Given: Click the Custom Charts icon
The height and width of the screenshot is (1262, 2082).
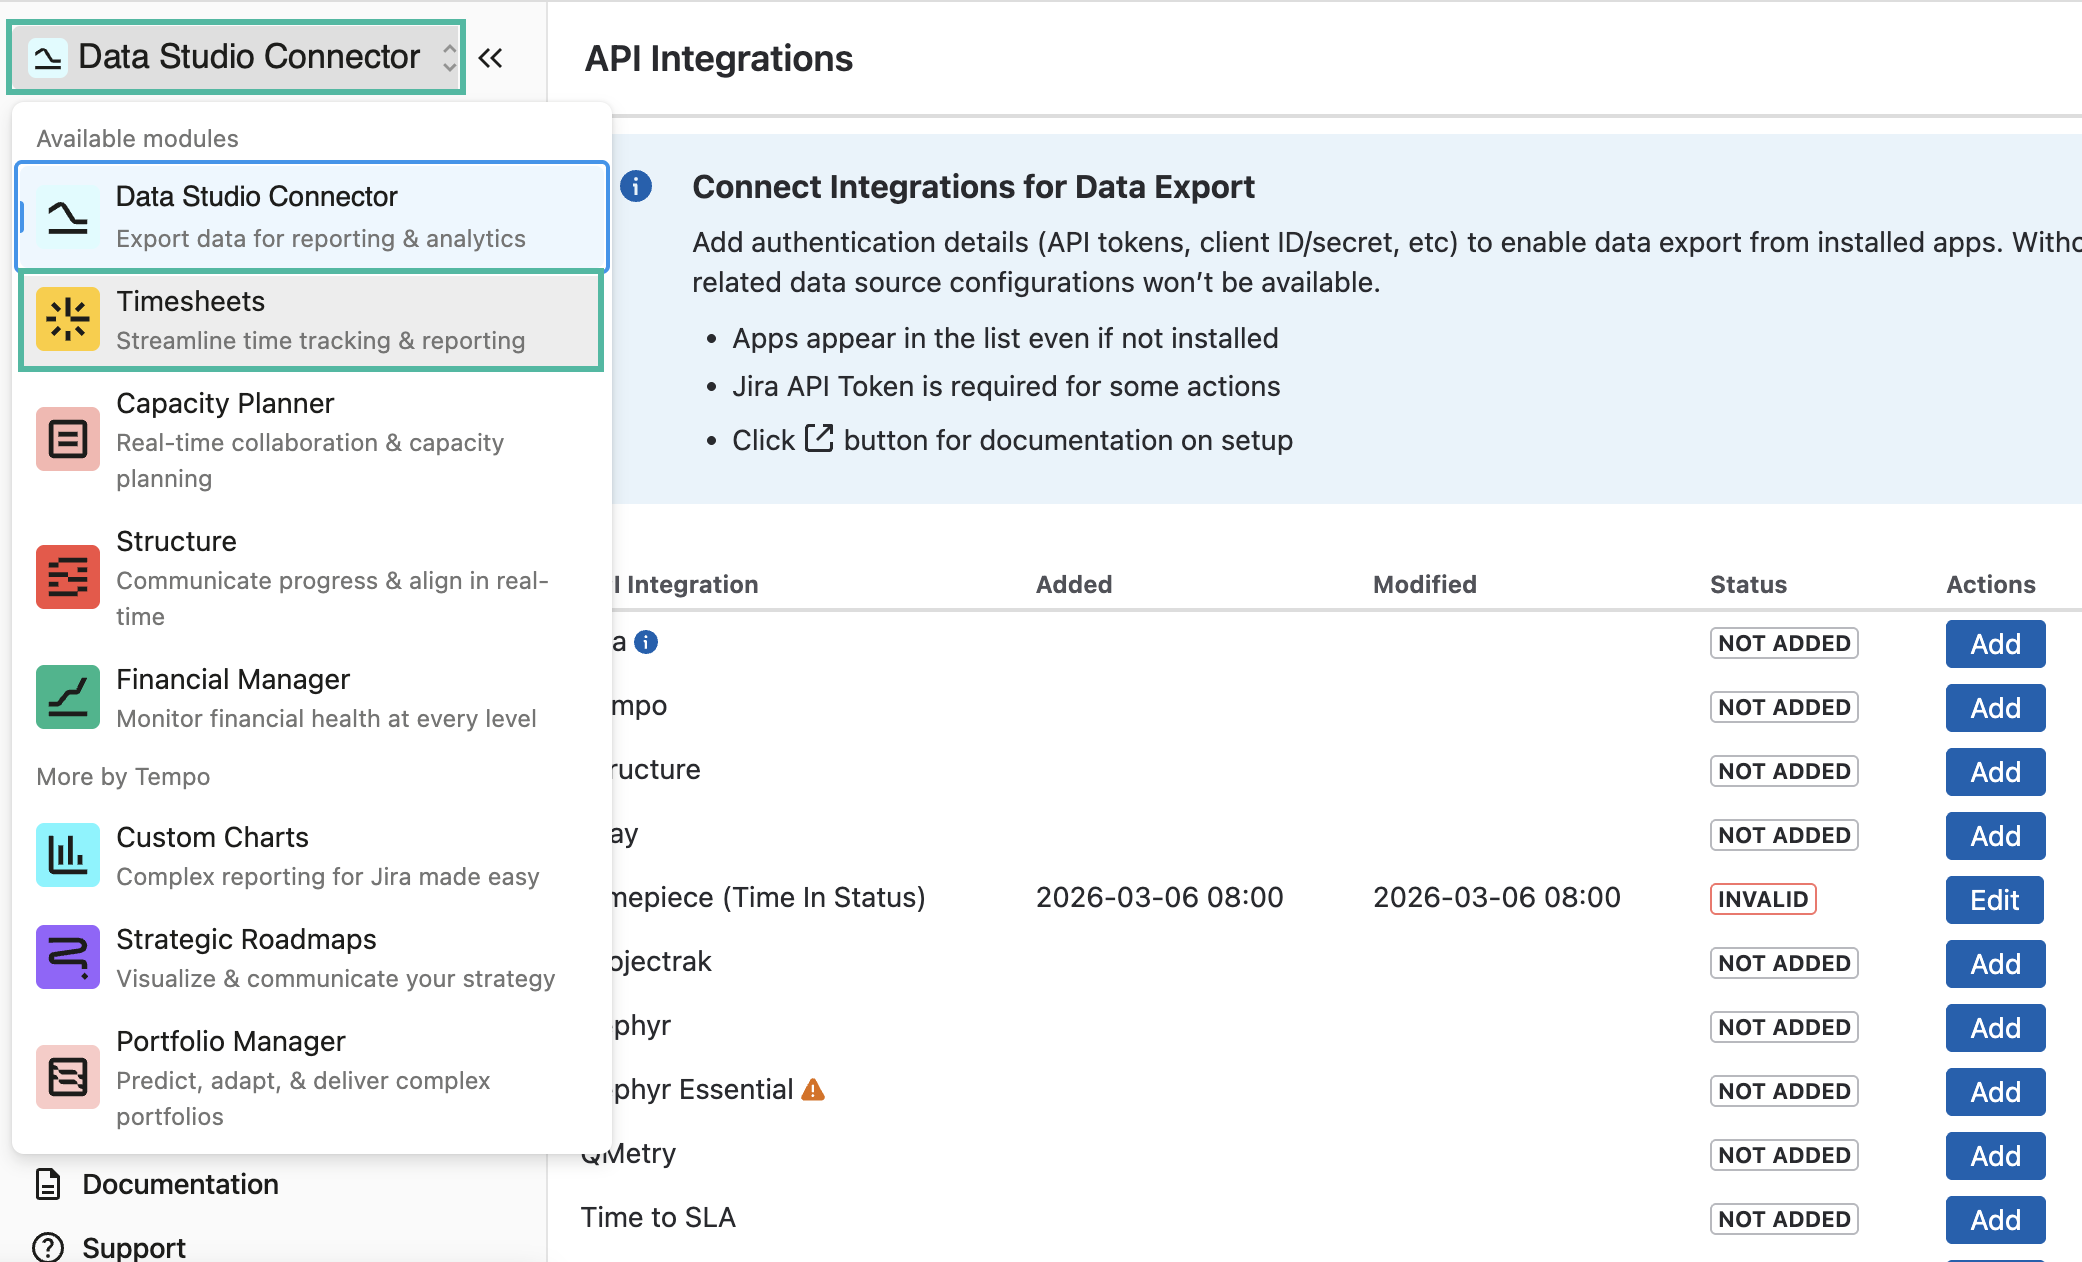Looking at the screenshot, I should [68, 855].
